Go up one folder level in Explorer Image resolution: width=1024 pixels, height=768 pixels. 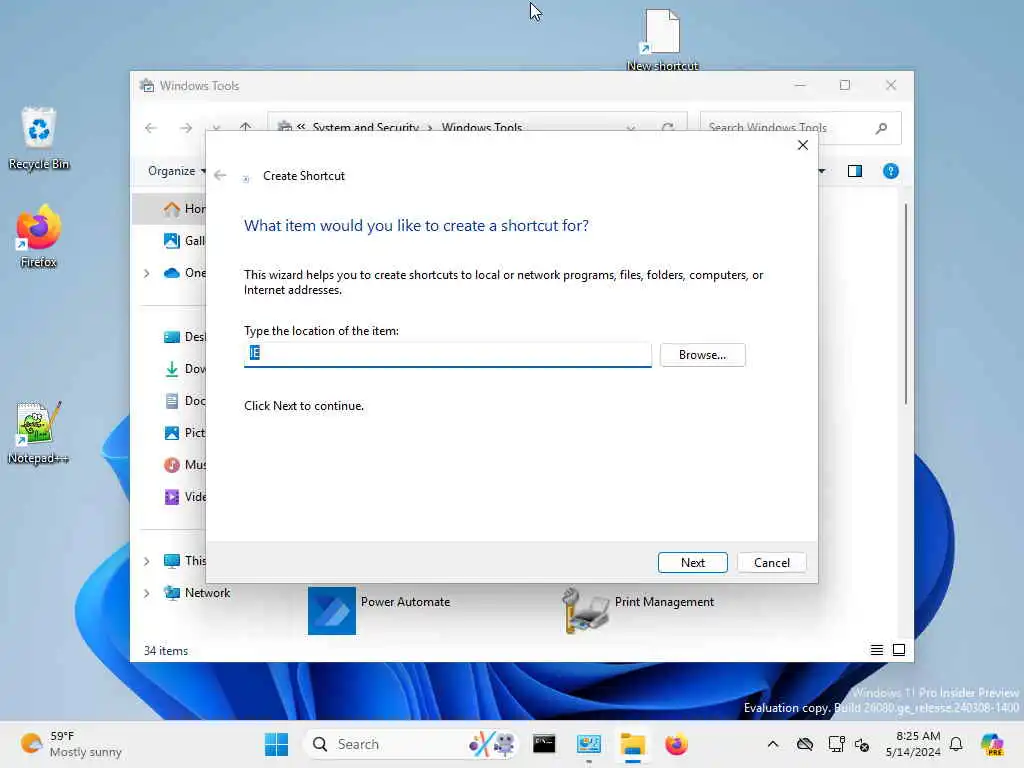click(245, 127)
